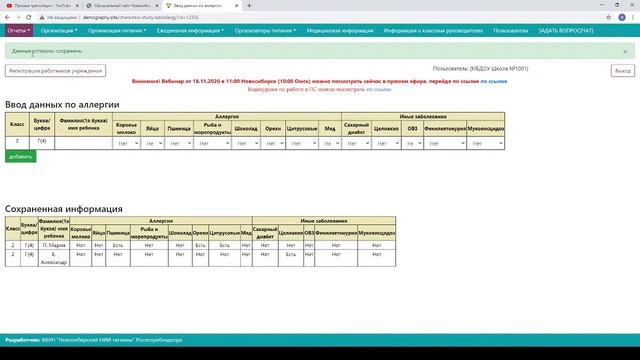Image resolution: width=640 pixels, height=360 pixels.
Task: Open webinar 'по ссылке' link in red notice
Action: point(493,81)
